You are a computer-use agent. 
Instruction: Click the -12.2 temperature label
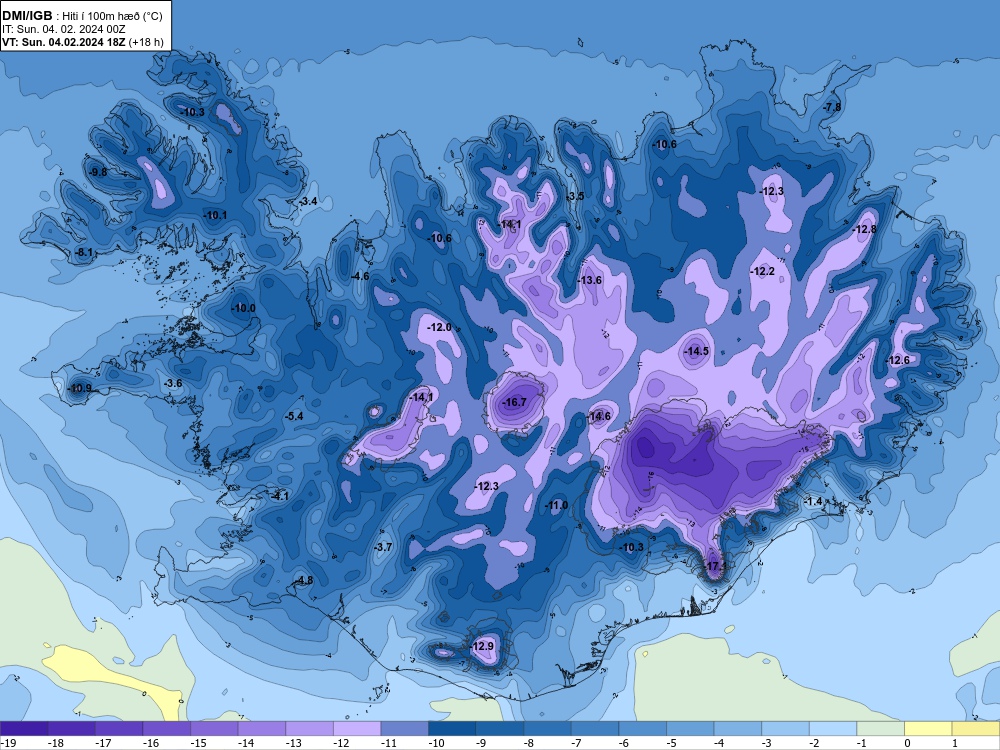click(x=762, y=272)
